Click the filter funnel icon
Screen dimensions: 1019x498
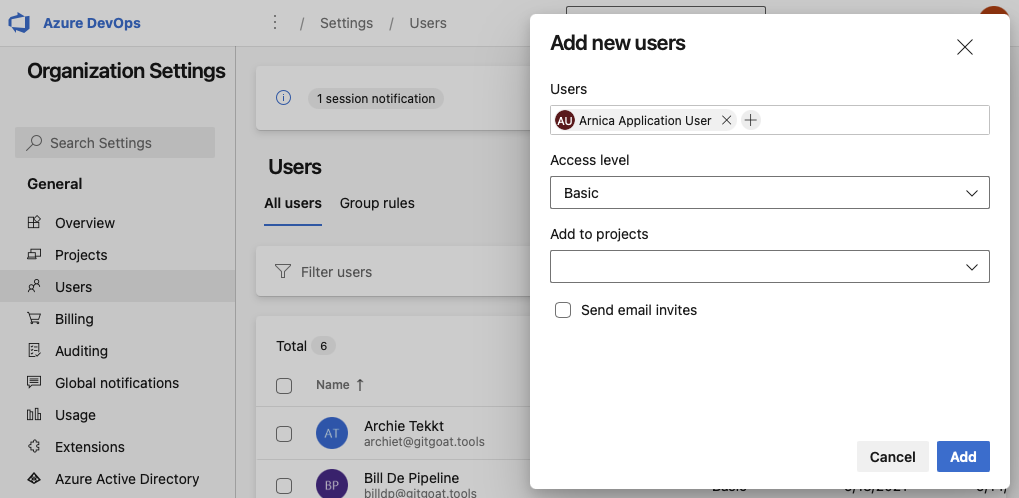click(282, 272)
